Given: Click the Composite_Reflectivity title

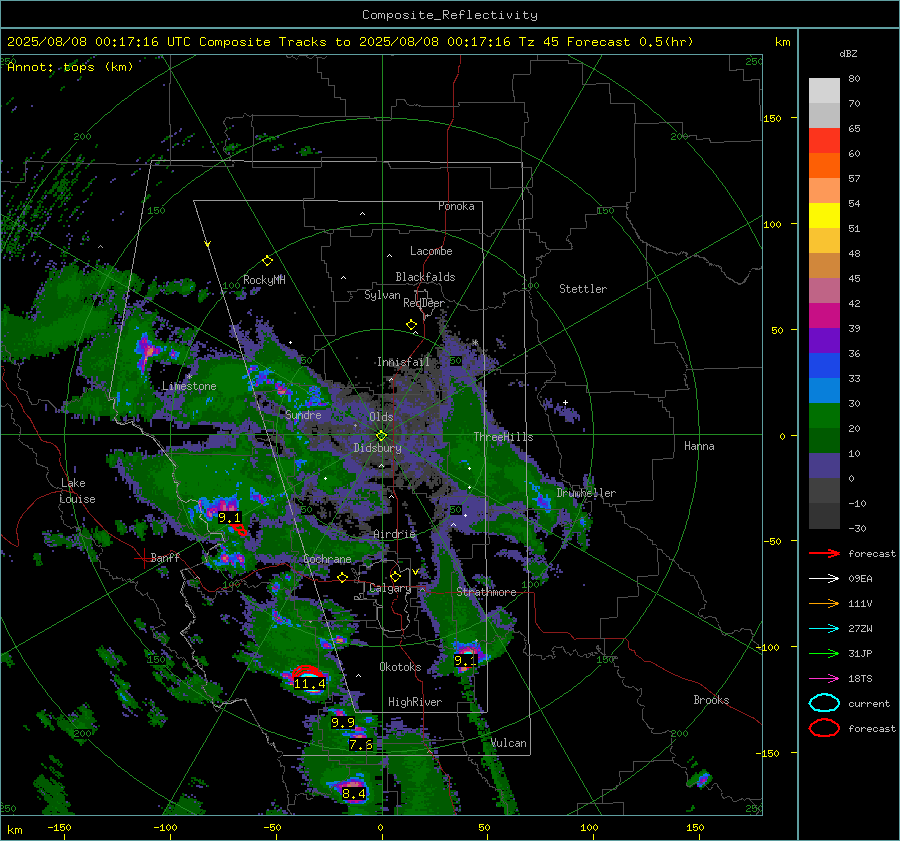Looking at the screenshot, I should pos(450,15).
